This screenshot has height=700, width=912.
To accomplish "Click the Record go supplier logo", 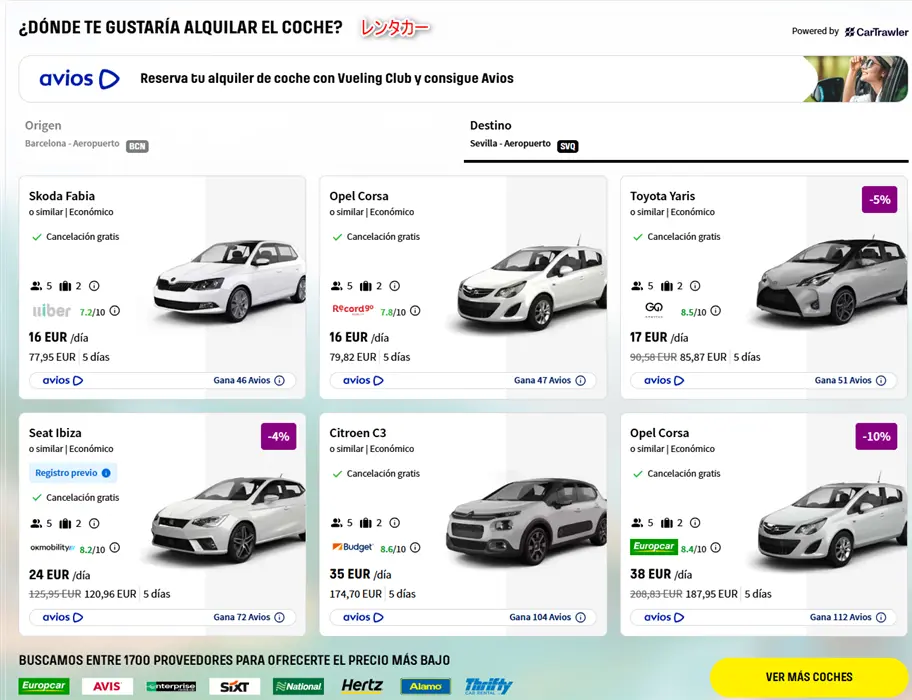I will click(x=353, y=309).
